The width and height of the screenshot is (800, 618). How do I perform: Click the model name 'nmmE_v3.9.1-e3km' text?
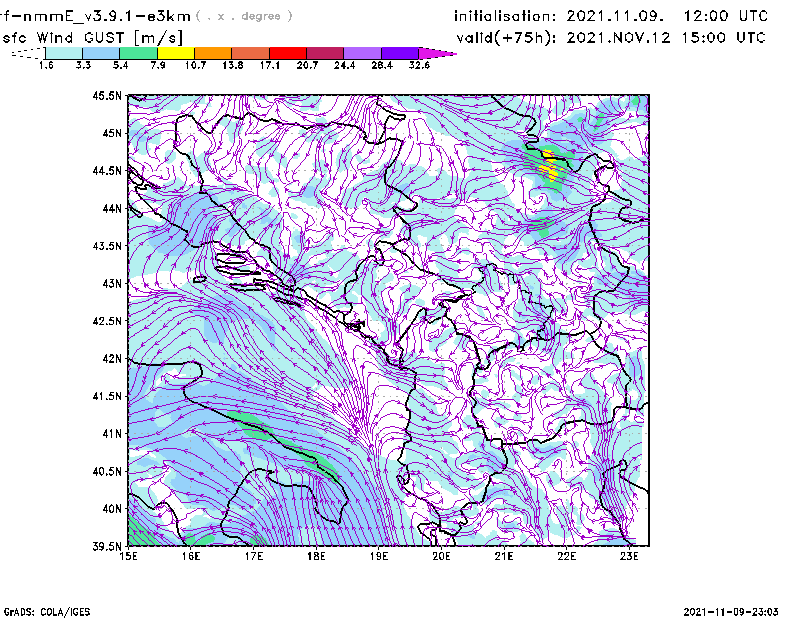(x=107, y=16)
